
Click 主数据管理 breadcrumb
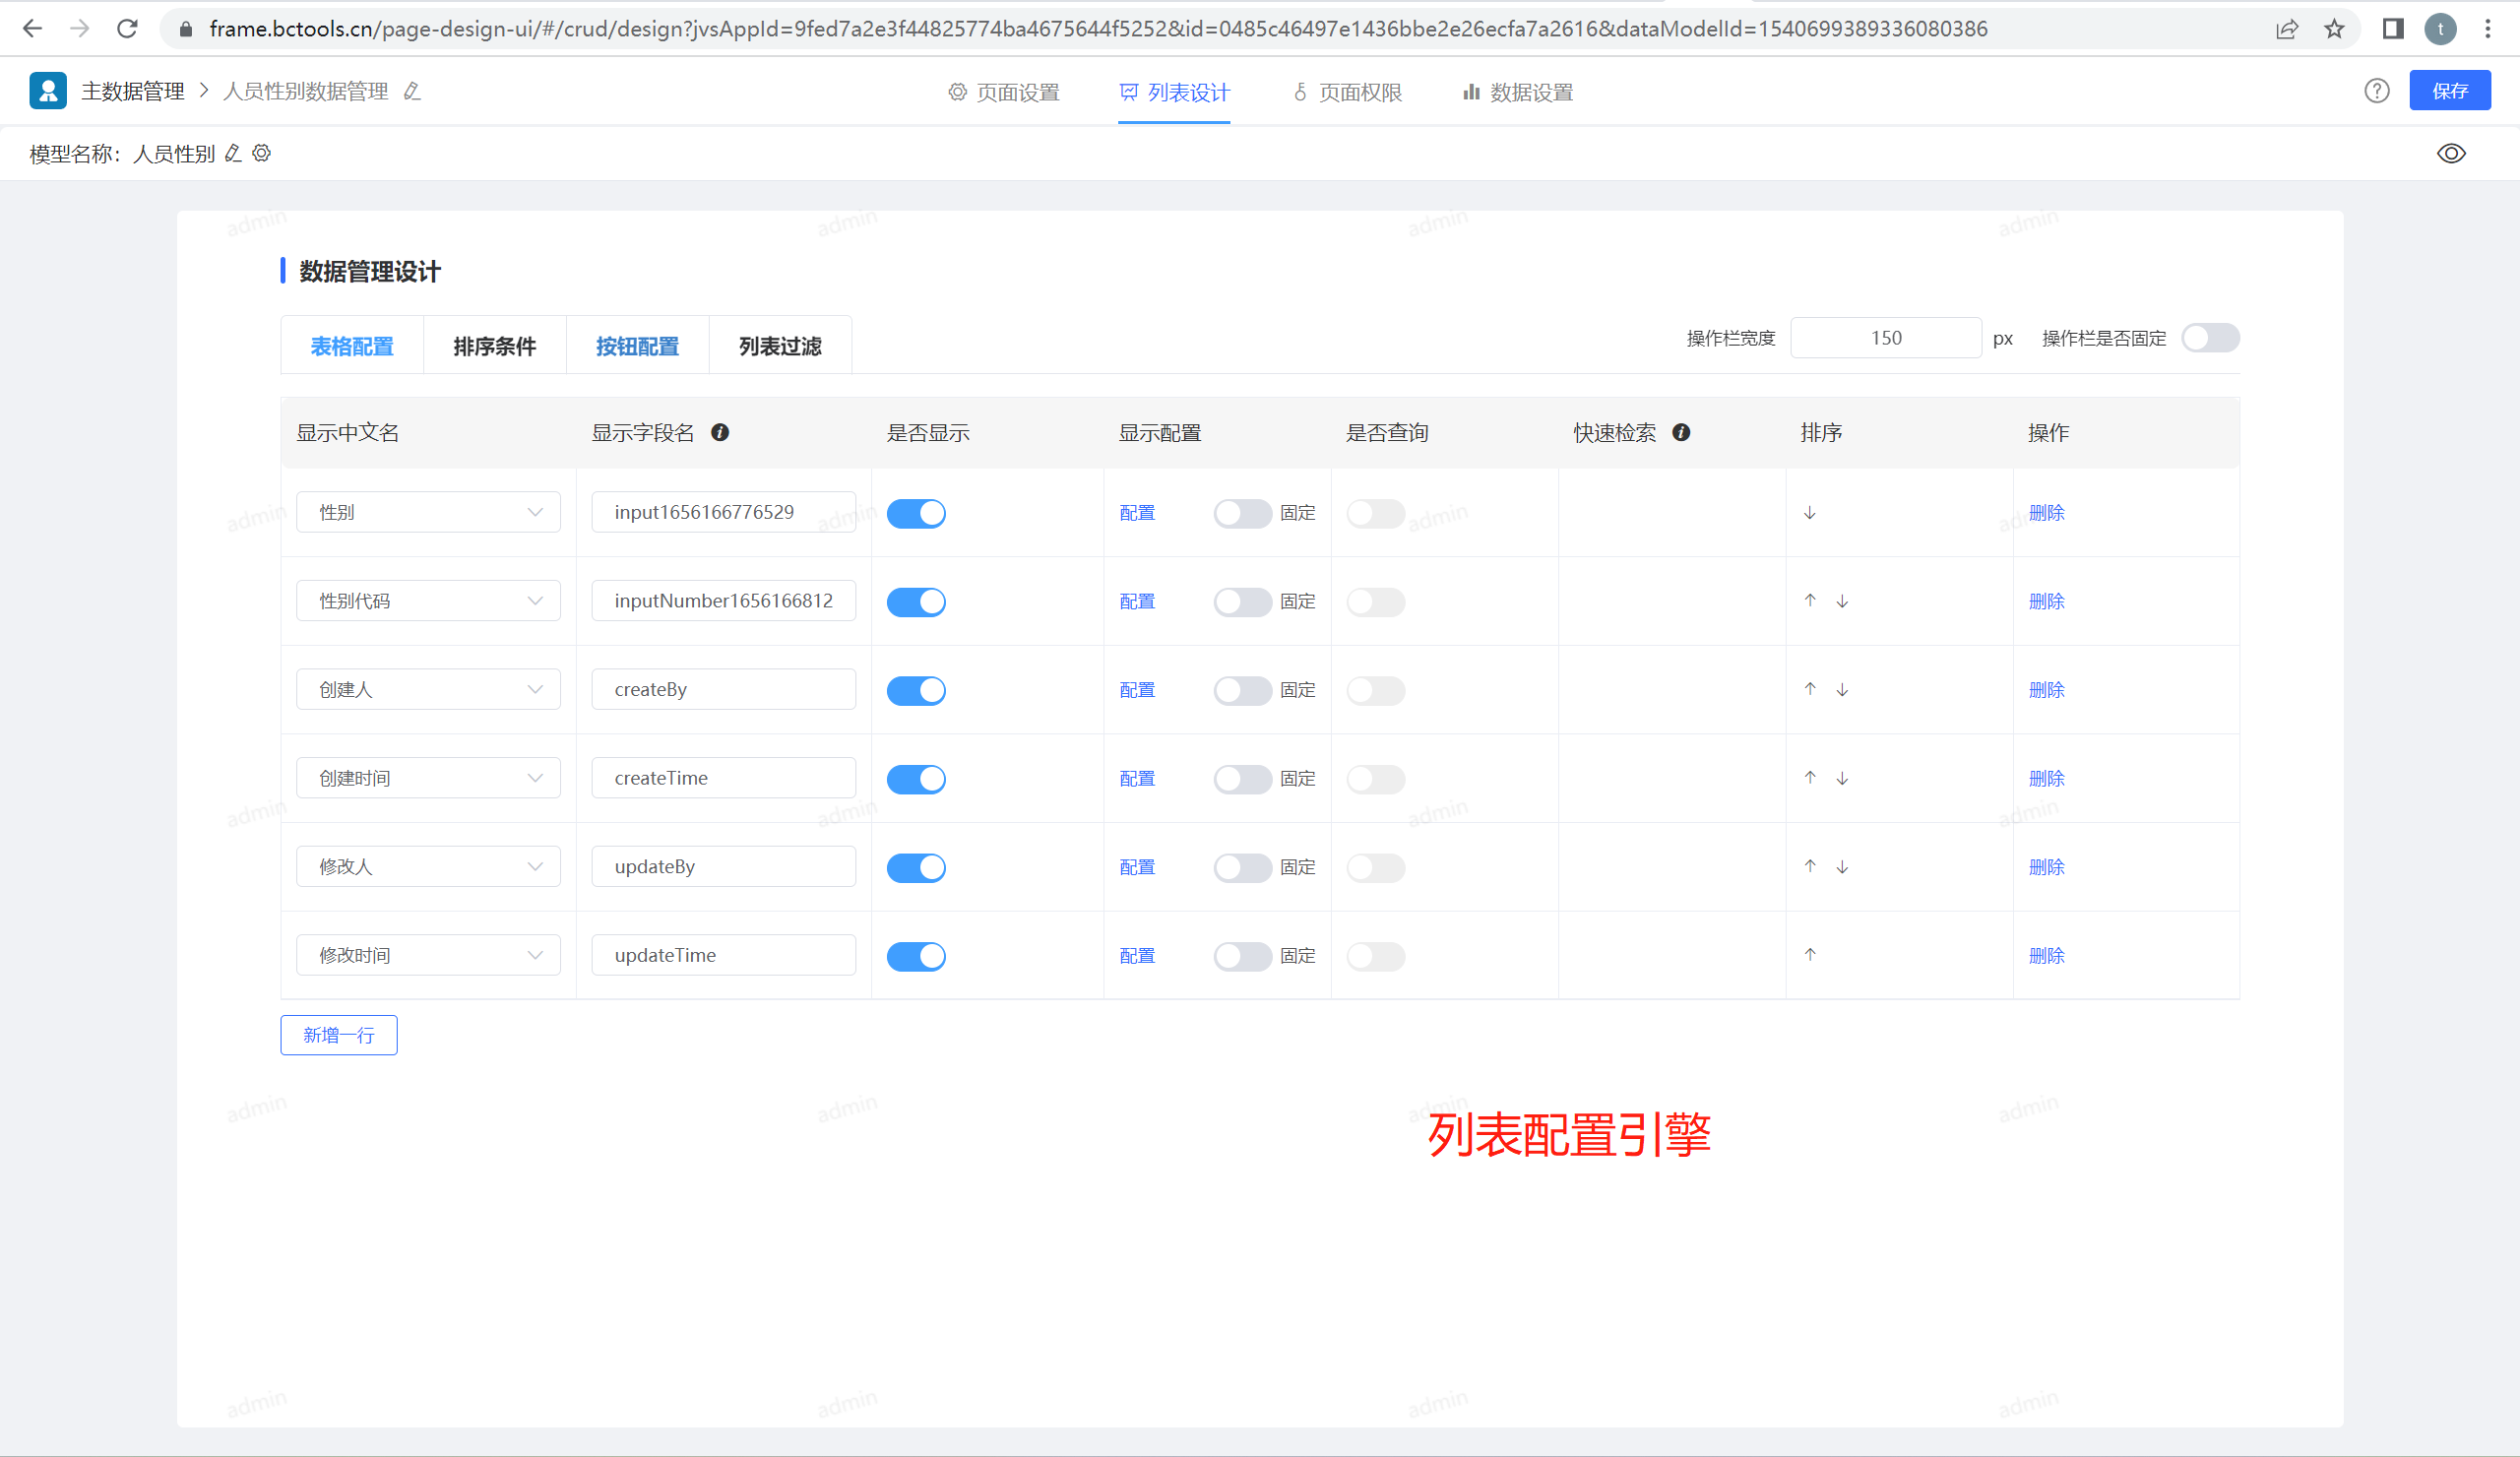132,91
